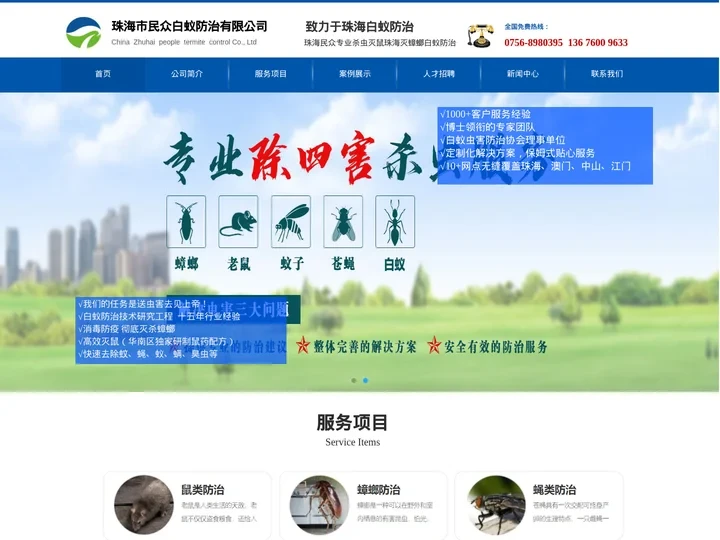Click mobile number 136 7600 9633
720x540 pixels.
tap(598, 43)
